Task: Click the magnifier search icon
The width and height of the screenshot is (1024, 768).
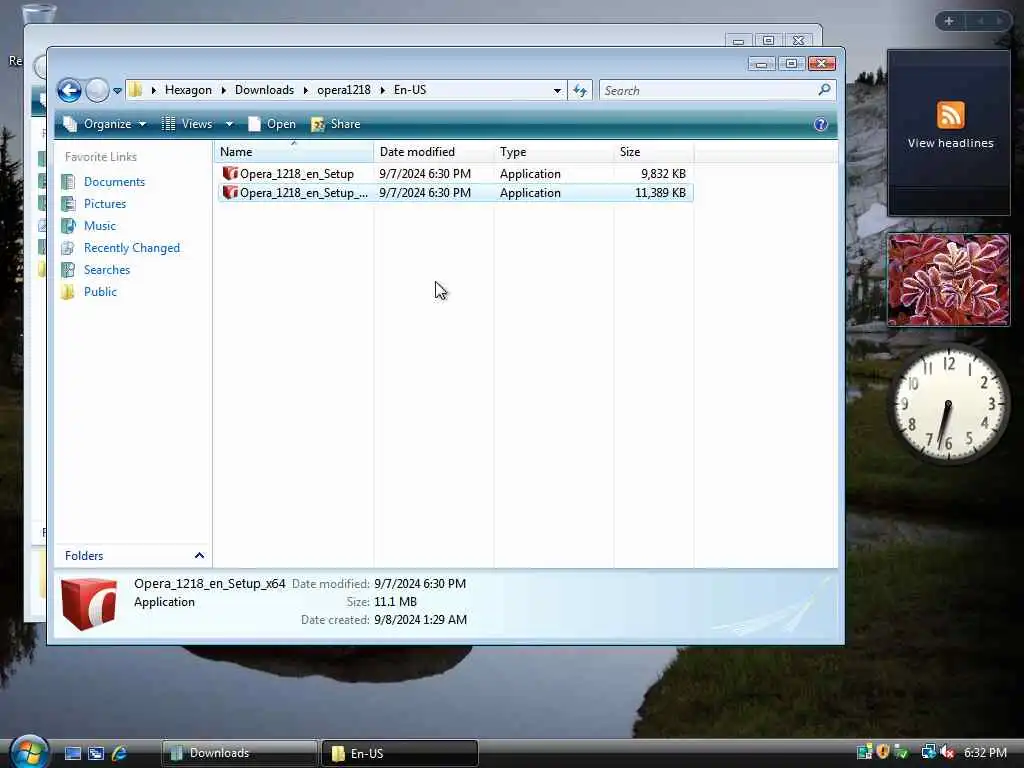Action: click(824, 89)
